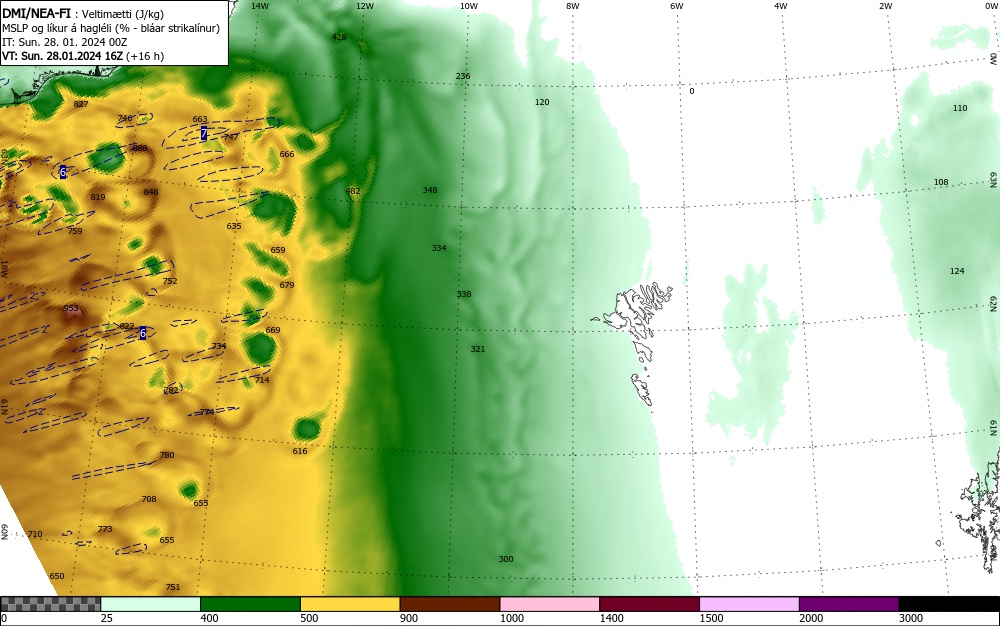
Task: Click the map value '888'
Action: tap(140, 149)
